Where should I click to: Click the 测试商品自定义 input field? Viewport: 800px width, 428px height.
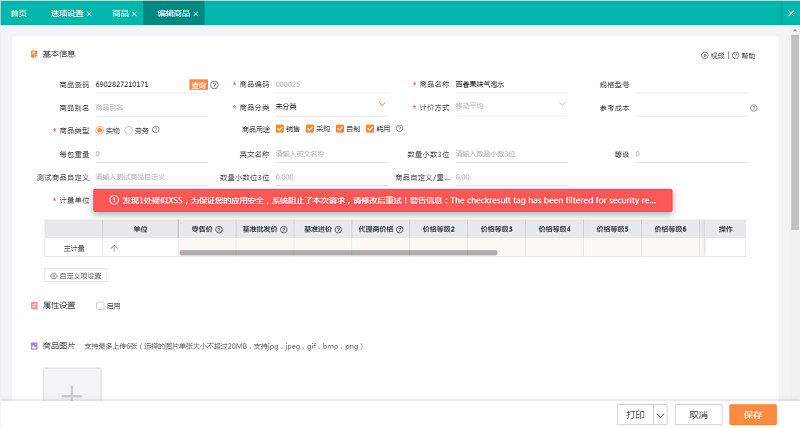pos(152,178)
